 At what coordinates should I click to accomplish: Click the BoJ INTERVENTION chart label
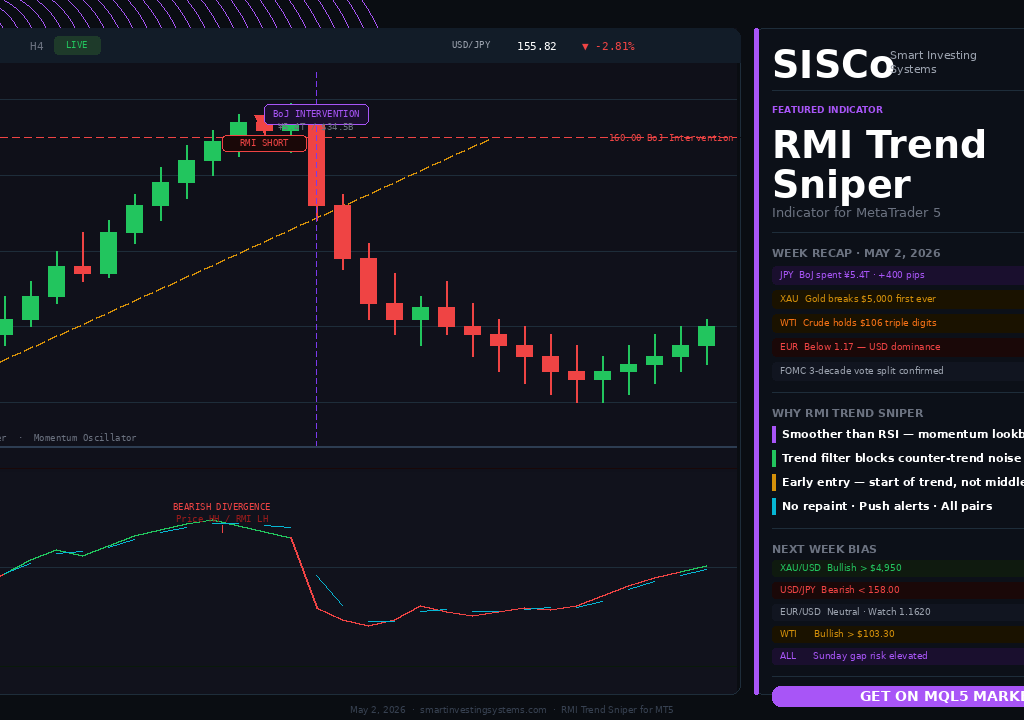316,114
